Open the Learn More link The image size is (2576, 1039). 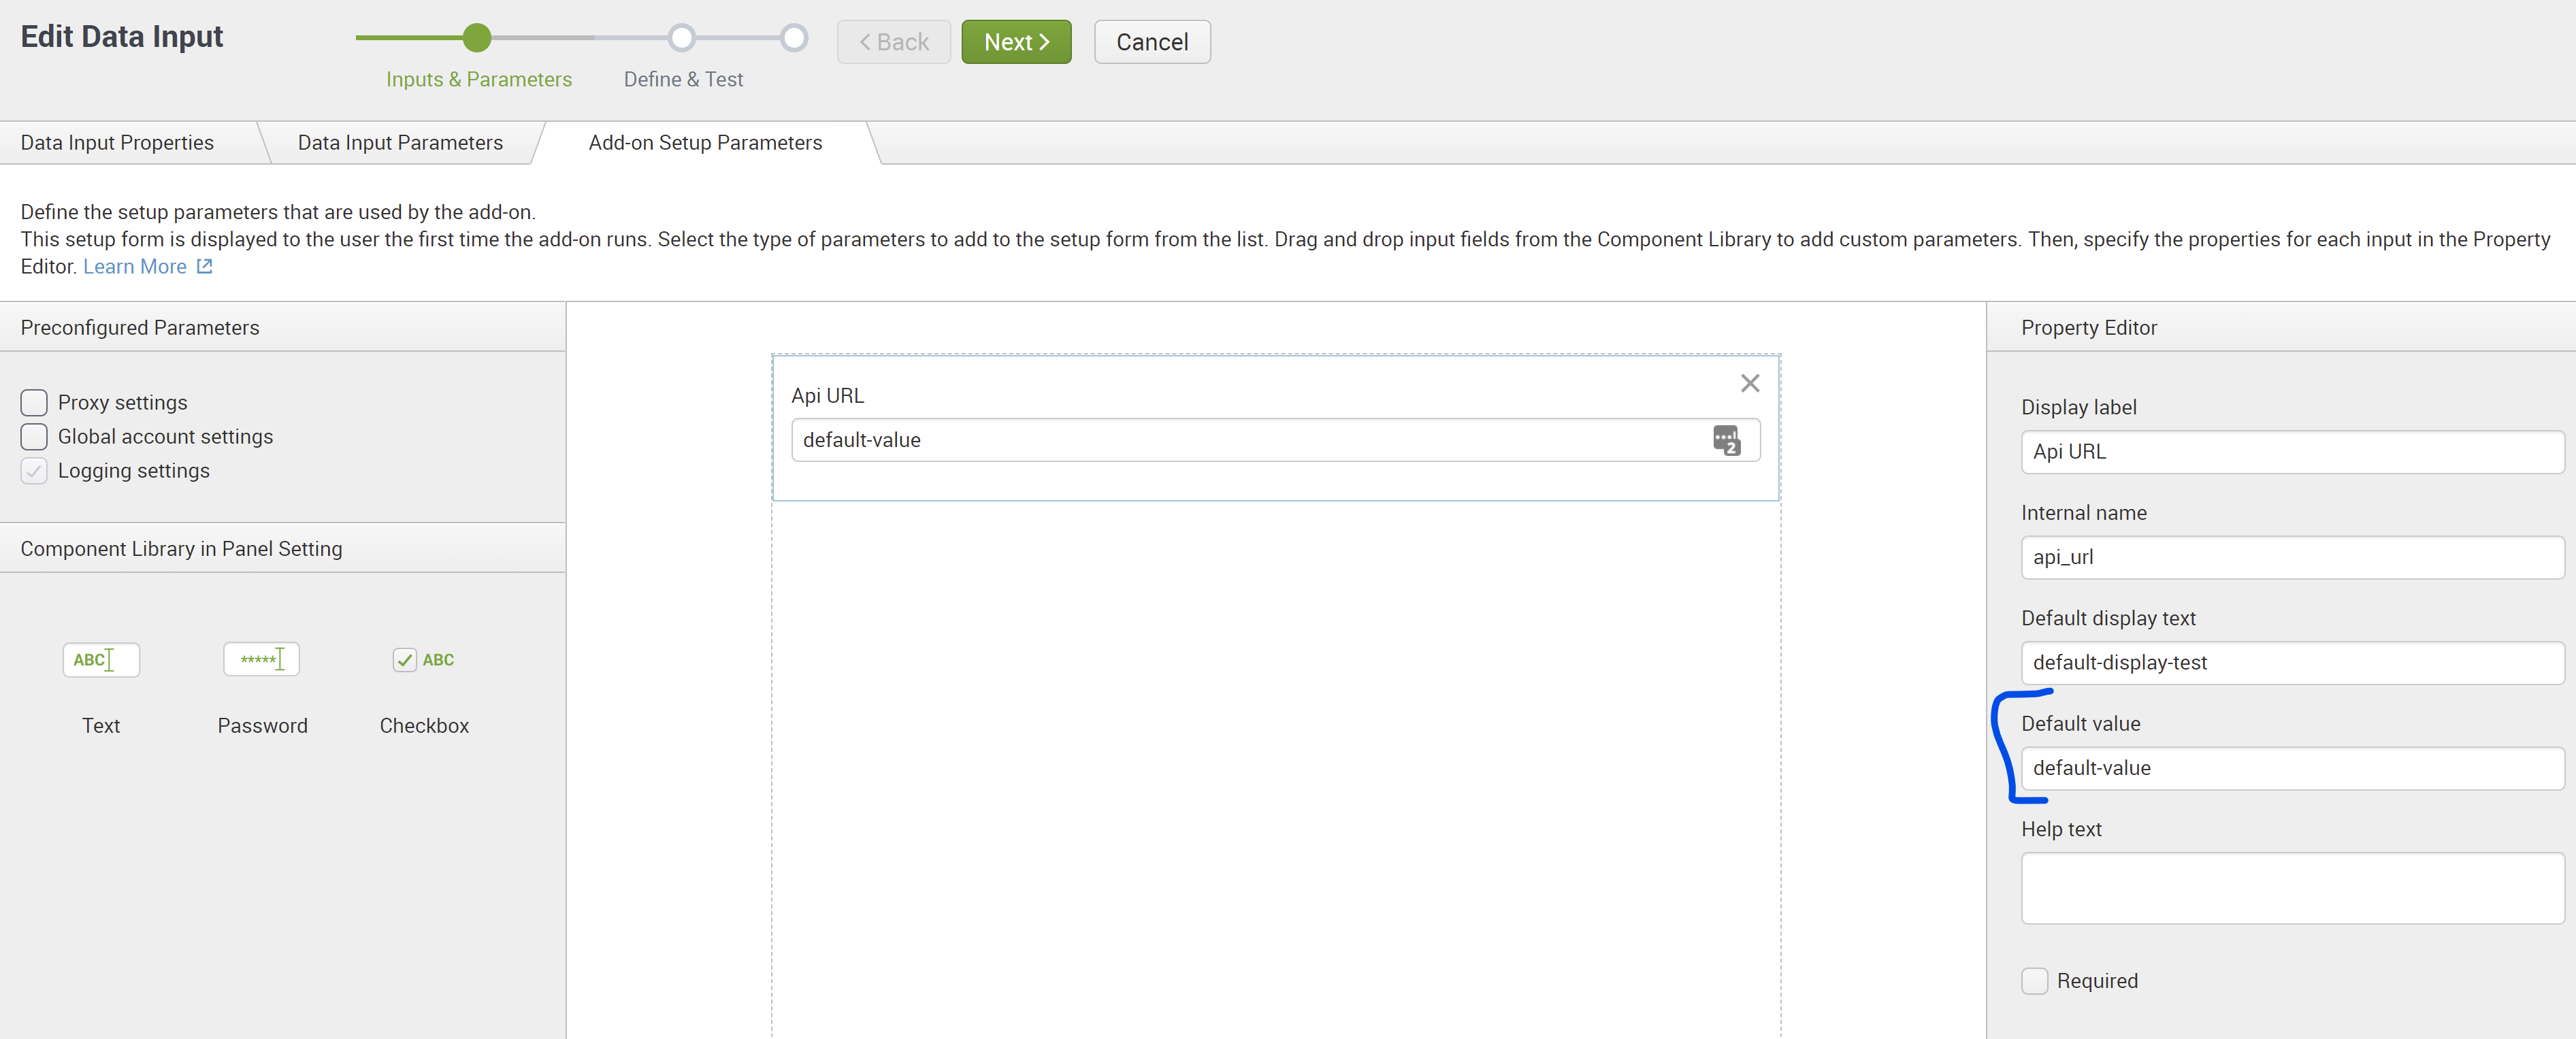click(x=135, y=266)
